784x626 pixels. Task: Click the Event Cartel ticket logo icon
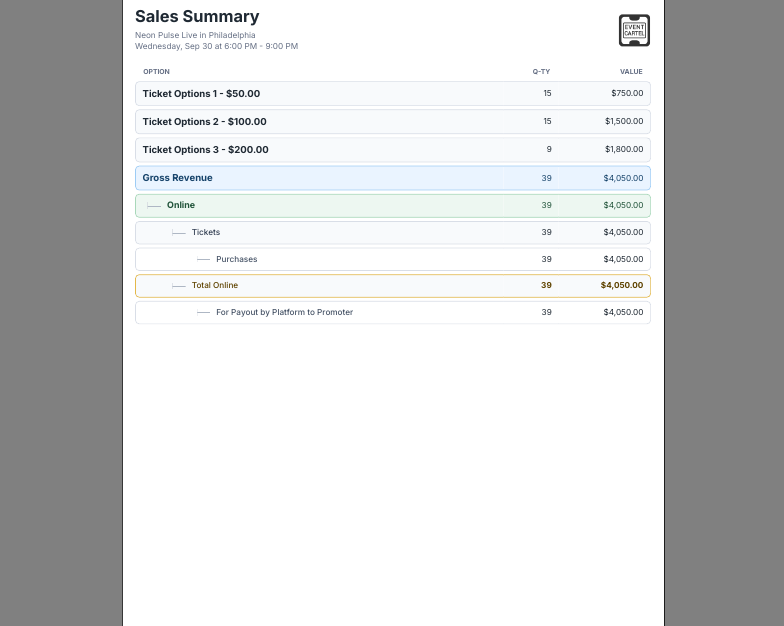pos(634,30)
